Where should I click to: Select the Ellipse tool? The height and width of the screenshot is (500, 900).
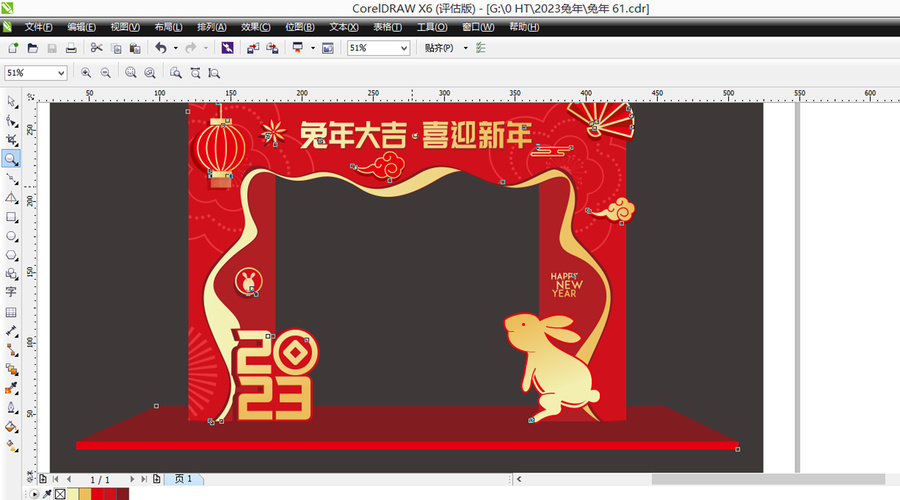pyautogui.click(x=11, y=236)
